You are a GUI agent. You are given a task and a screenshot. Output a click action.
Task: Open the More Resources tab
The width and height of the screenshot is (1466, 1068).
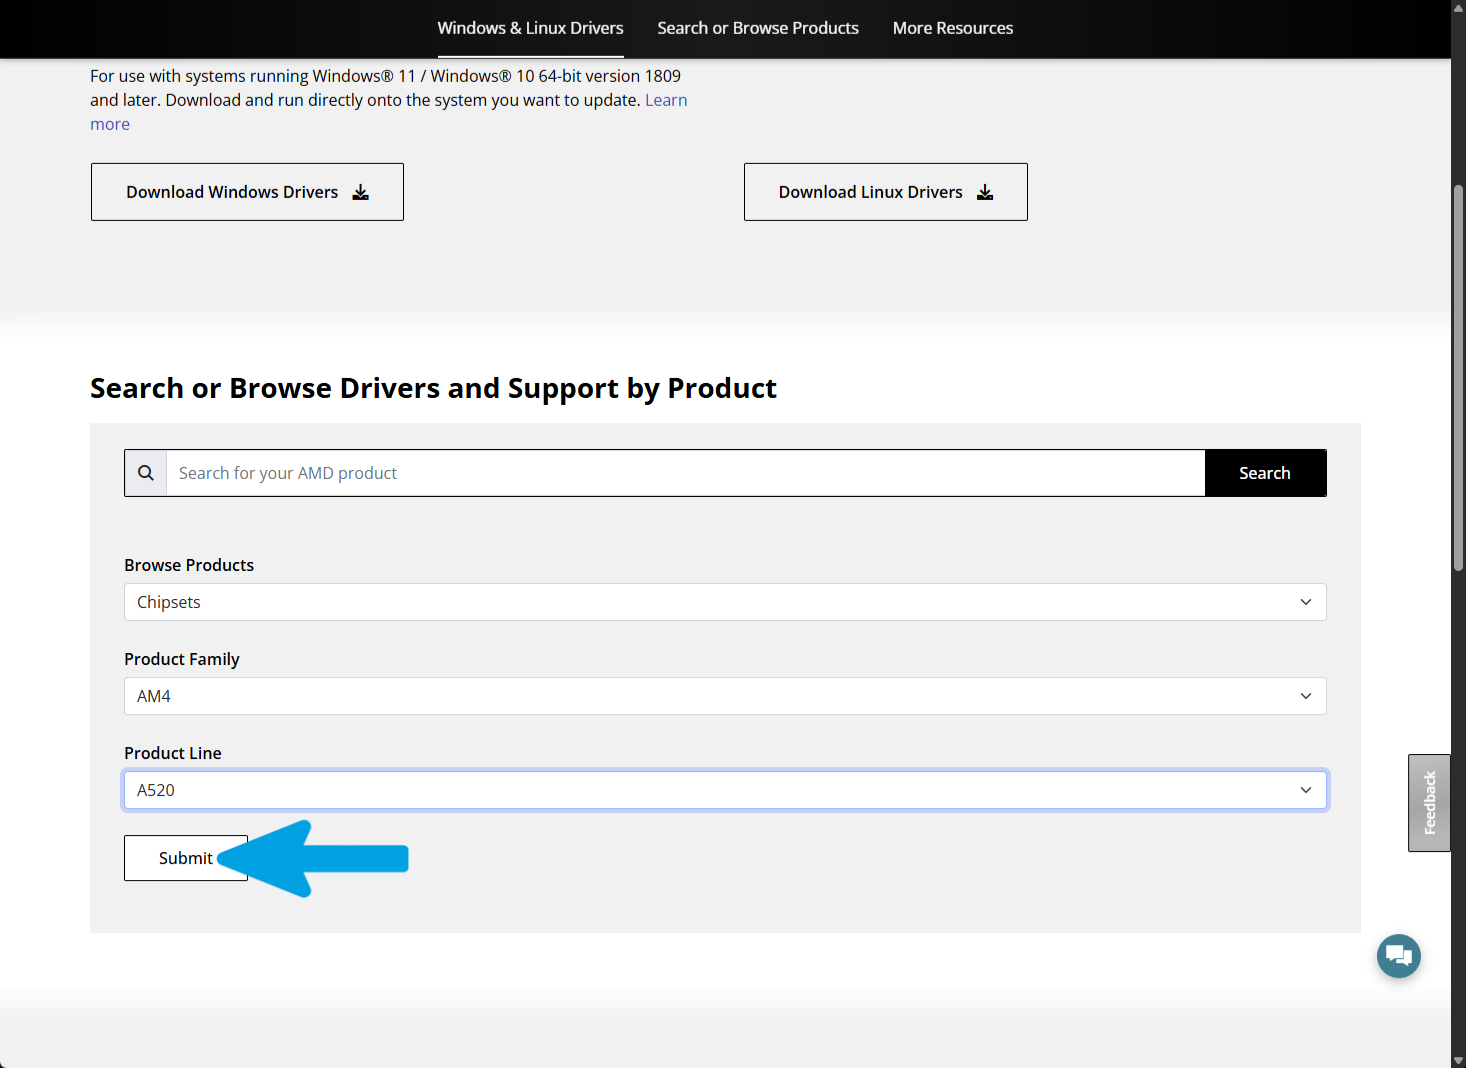click(x=953, y=28)
